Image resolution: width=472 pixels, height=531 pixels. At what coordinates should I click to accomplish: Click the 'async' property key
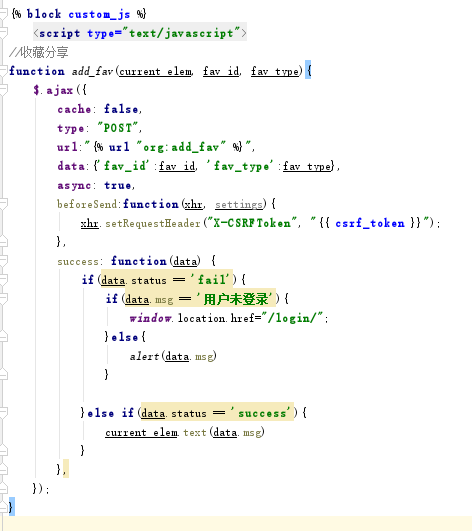(74, 185)
